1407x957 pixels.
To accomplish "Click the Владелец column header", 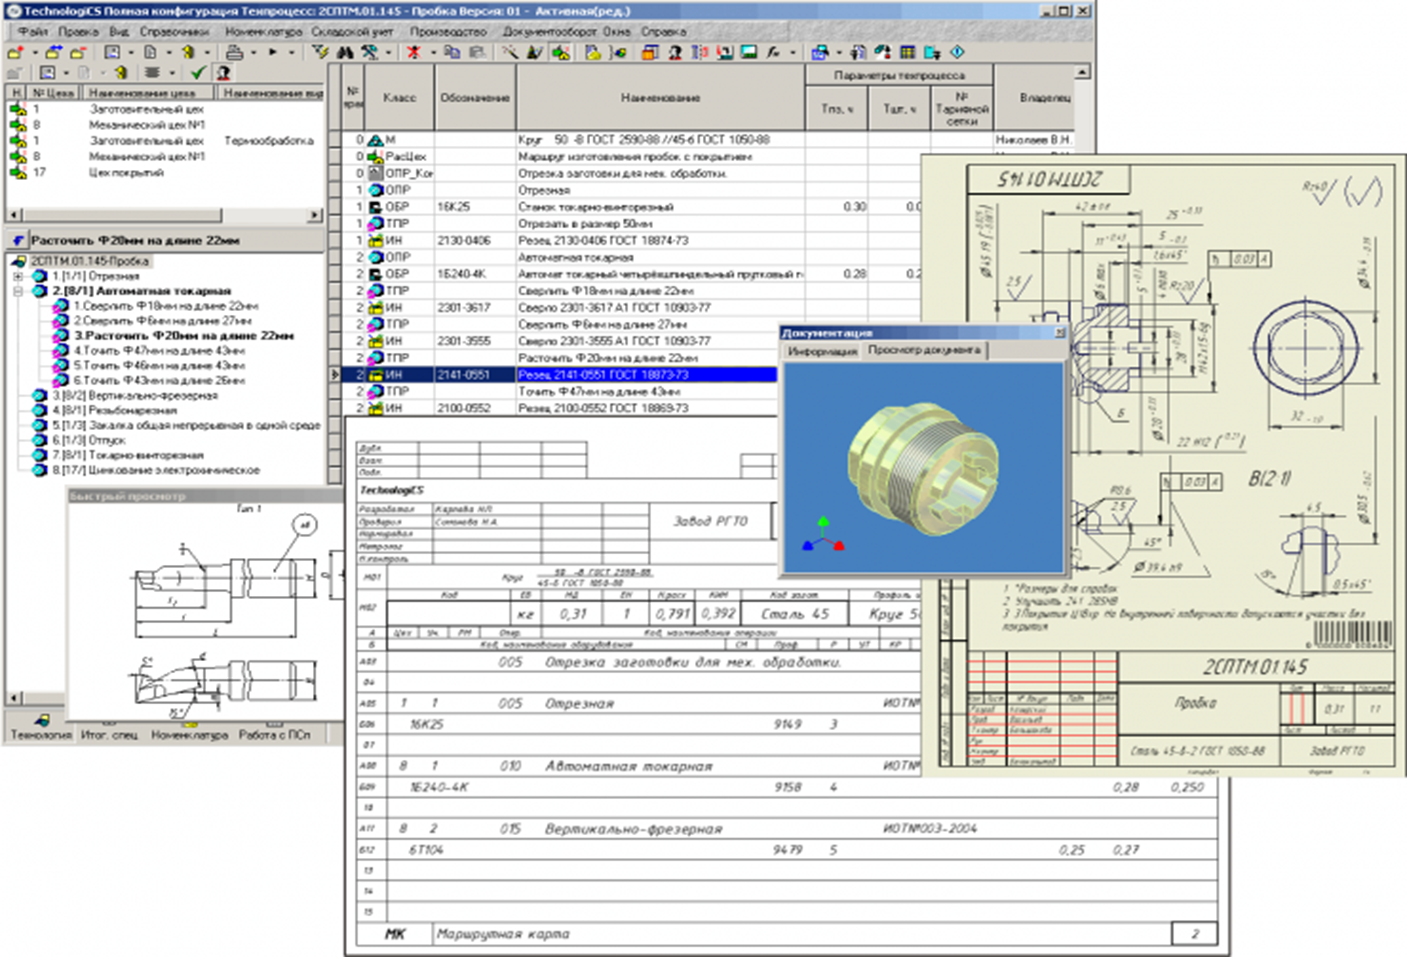I will 1045,97.
